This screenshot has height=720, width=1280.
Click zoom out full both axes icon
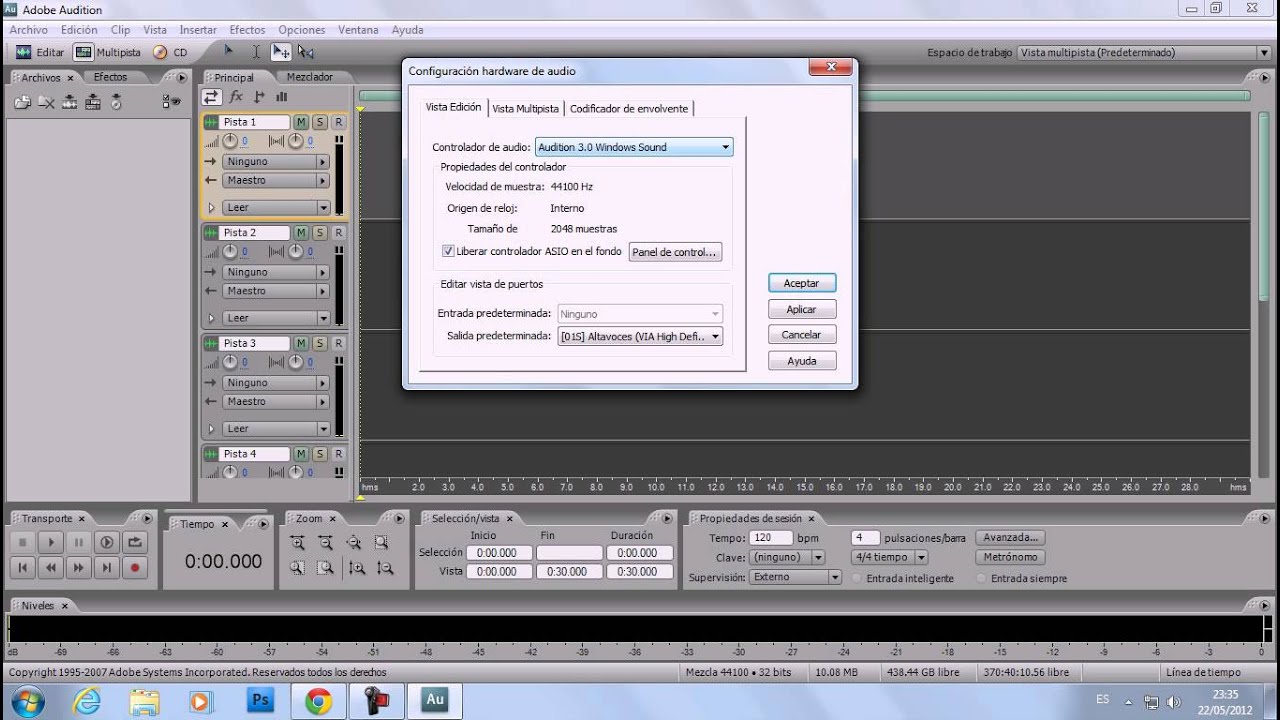tap(353, 542)
